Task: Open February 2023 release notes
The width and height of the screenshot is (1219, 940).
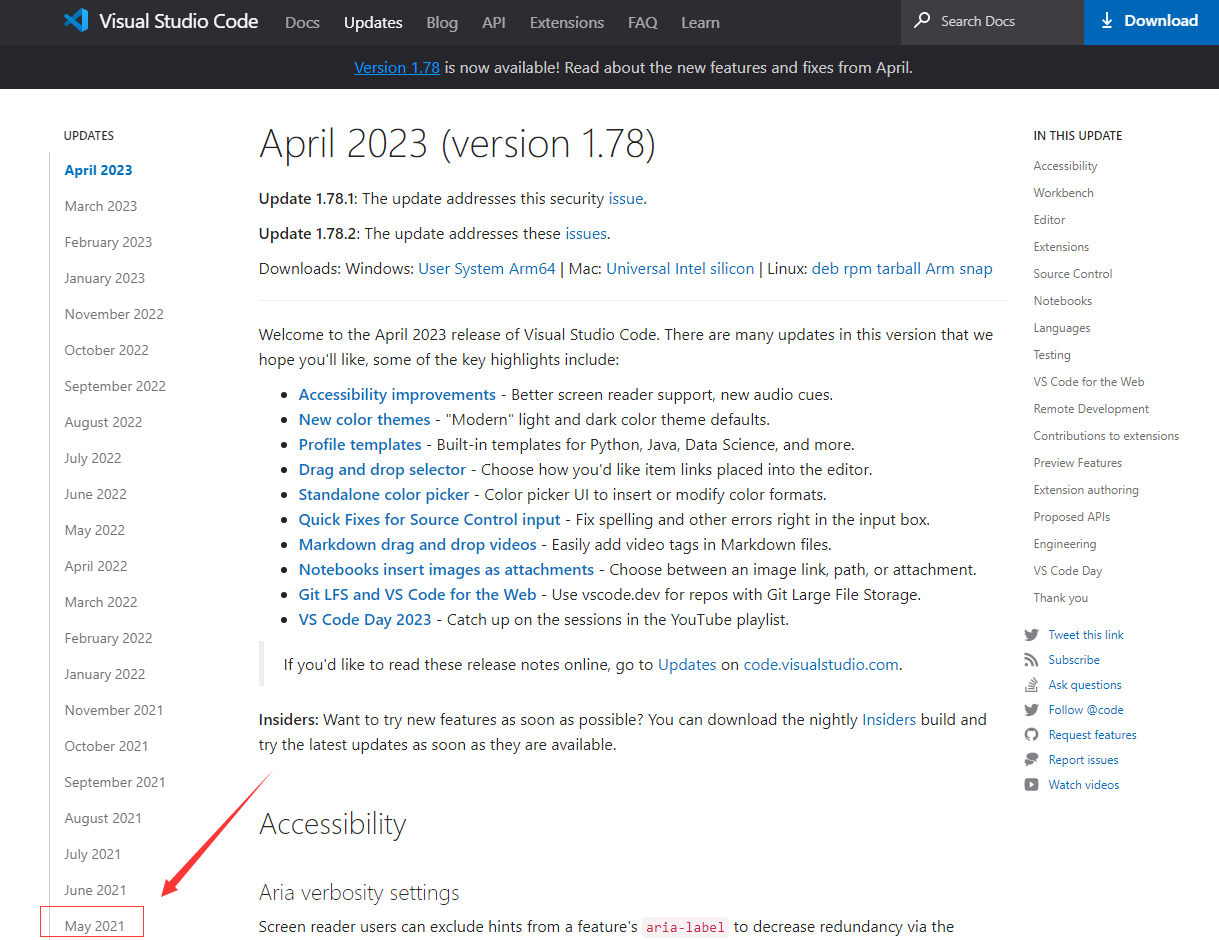Action: 108,242
